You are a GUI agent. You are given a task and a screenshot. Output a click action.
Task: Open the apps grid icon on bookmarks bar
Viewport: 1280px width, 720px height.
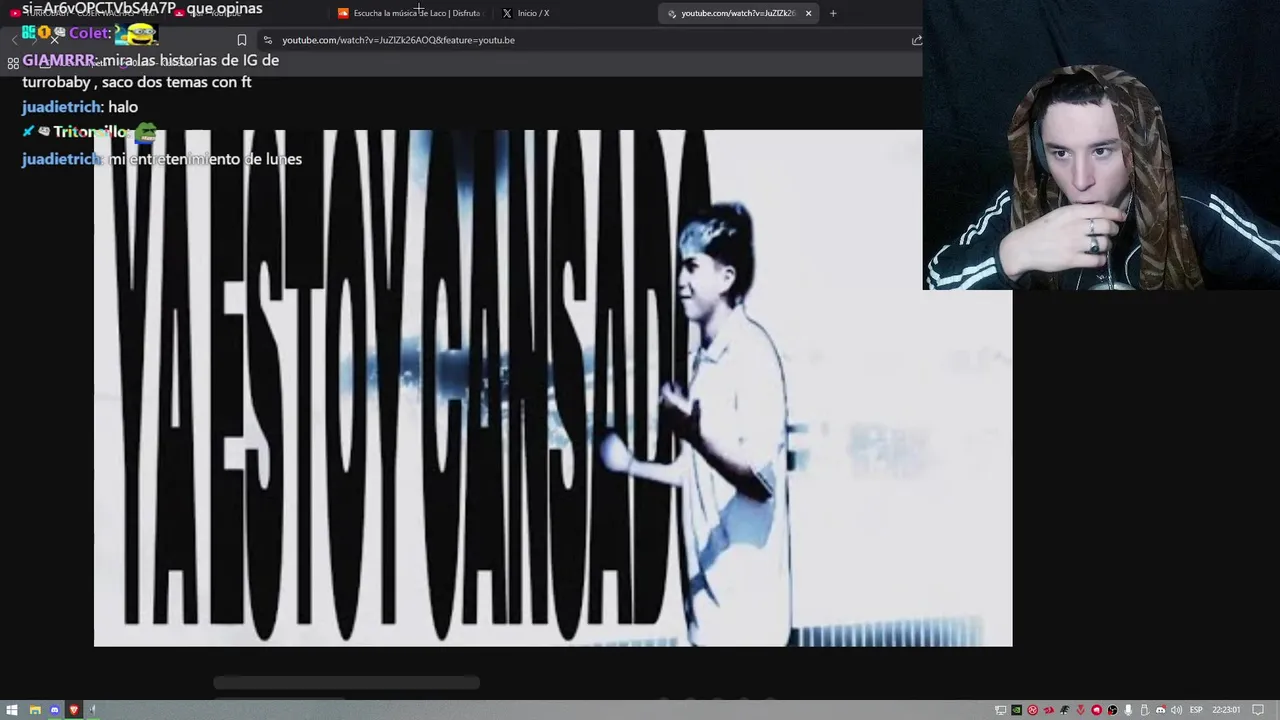click(x=13, y=63)
